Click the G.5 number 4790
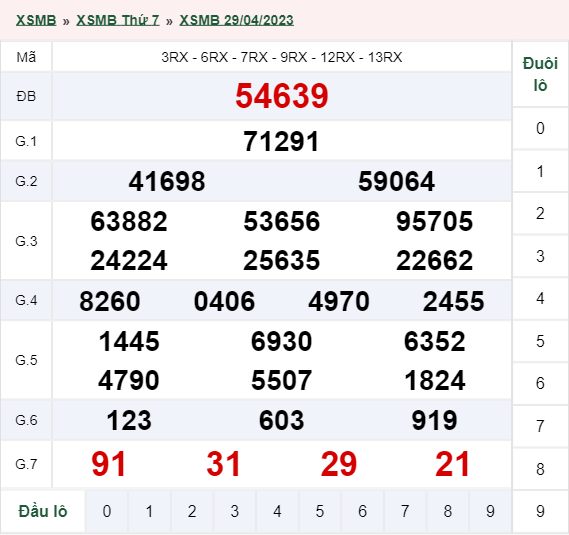Screen dimensions: 569x535 click(x=129, y=381)
